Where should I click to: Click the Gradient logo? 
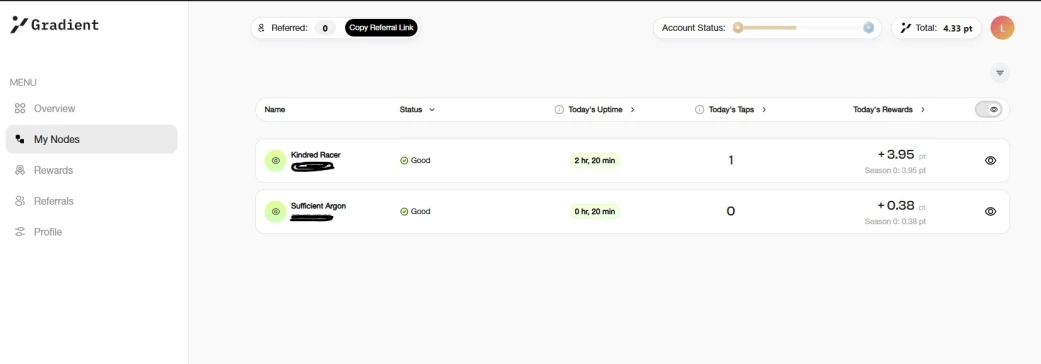tap(54, 25)
